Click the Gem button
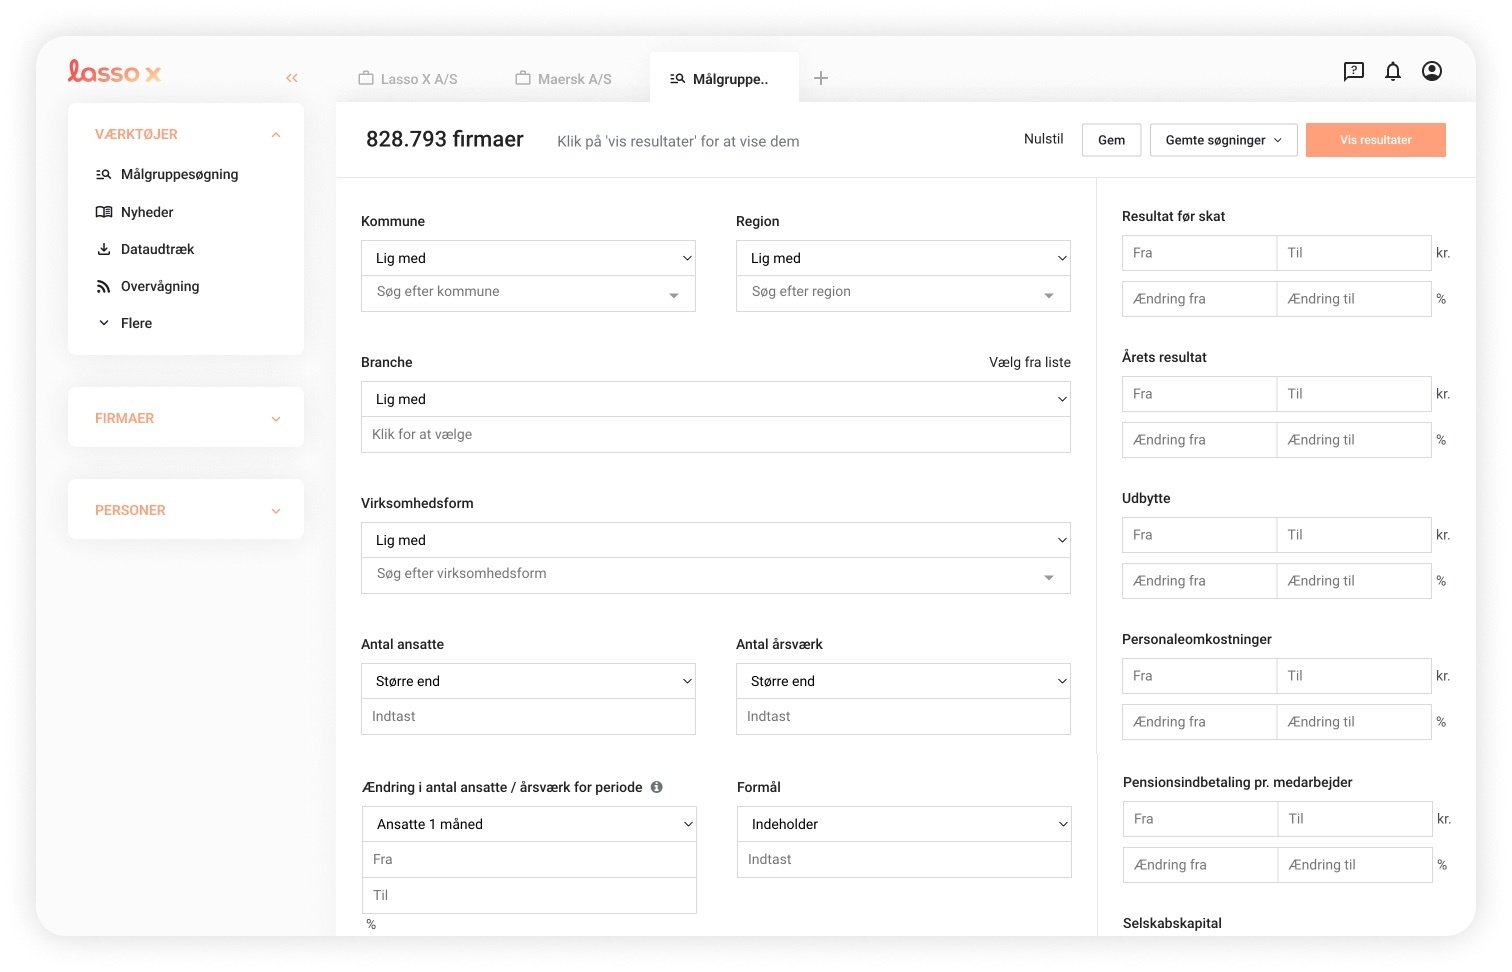 (1111, 140)
